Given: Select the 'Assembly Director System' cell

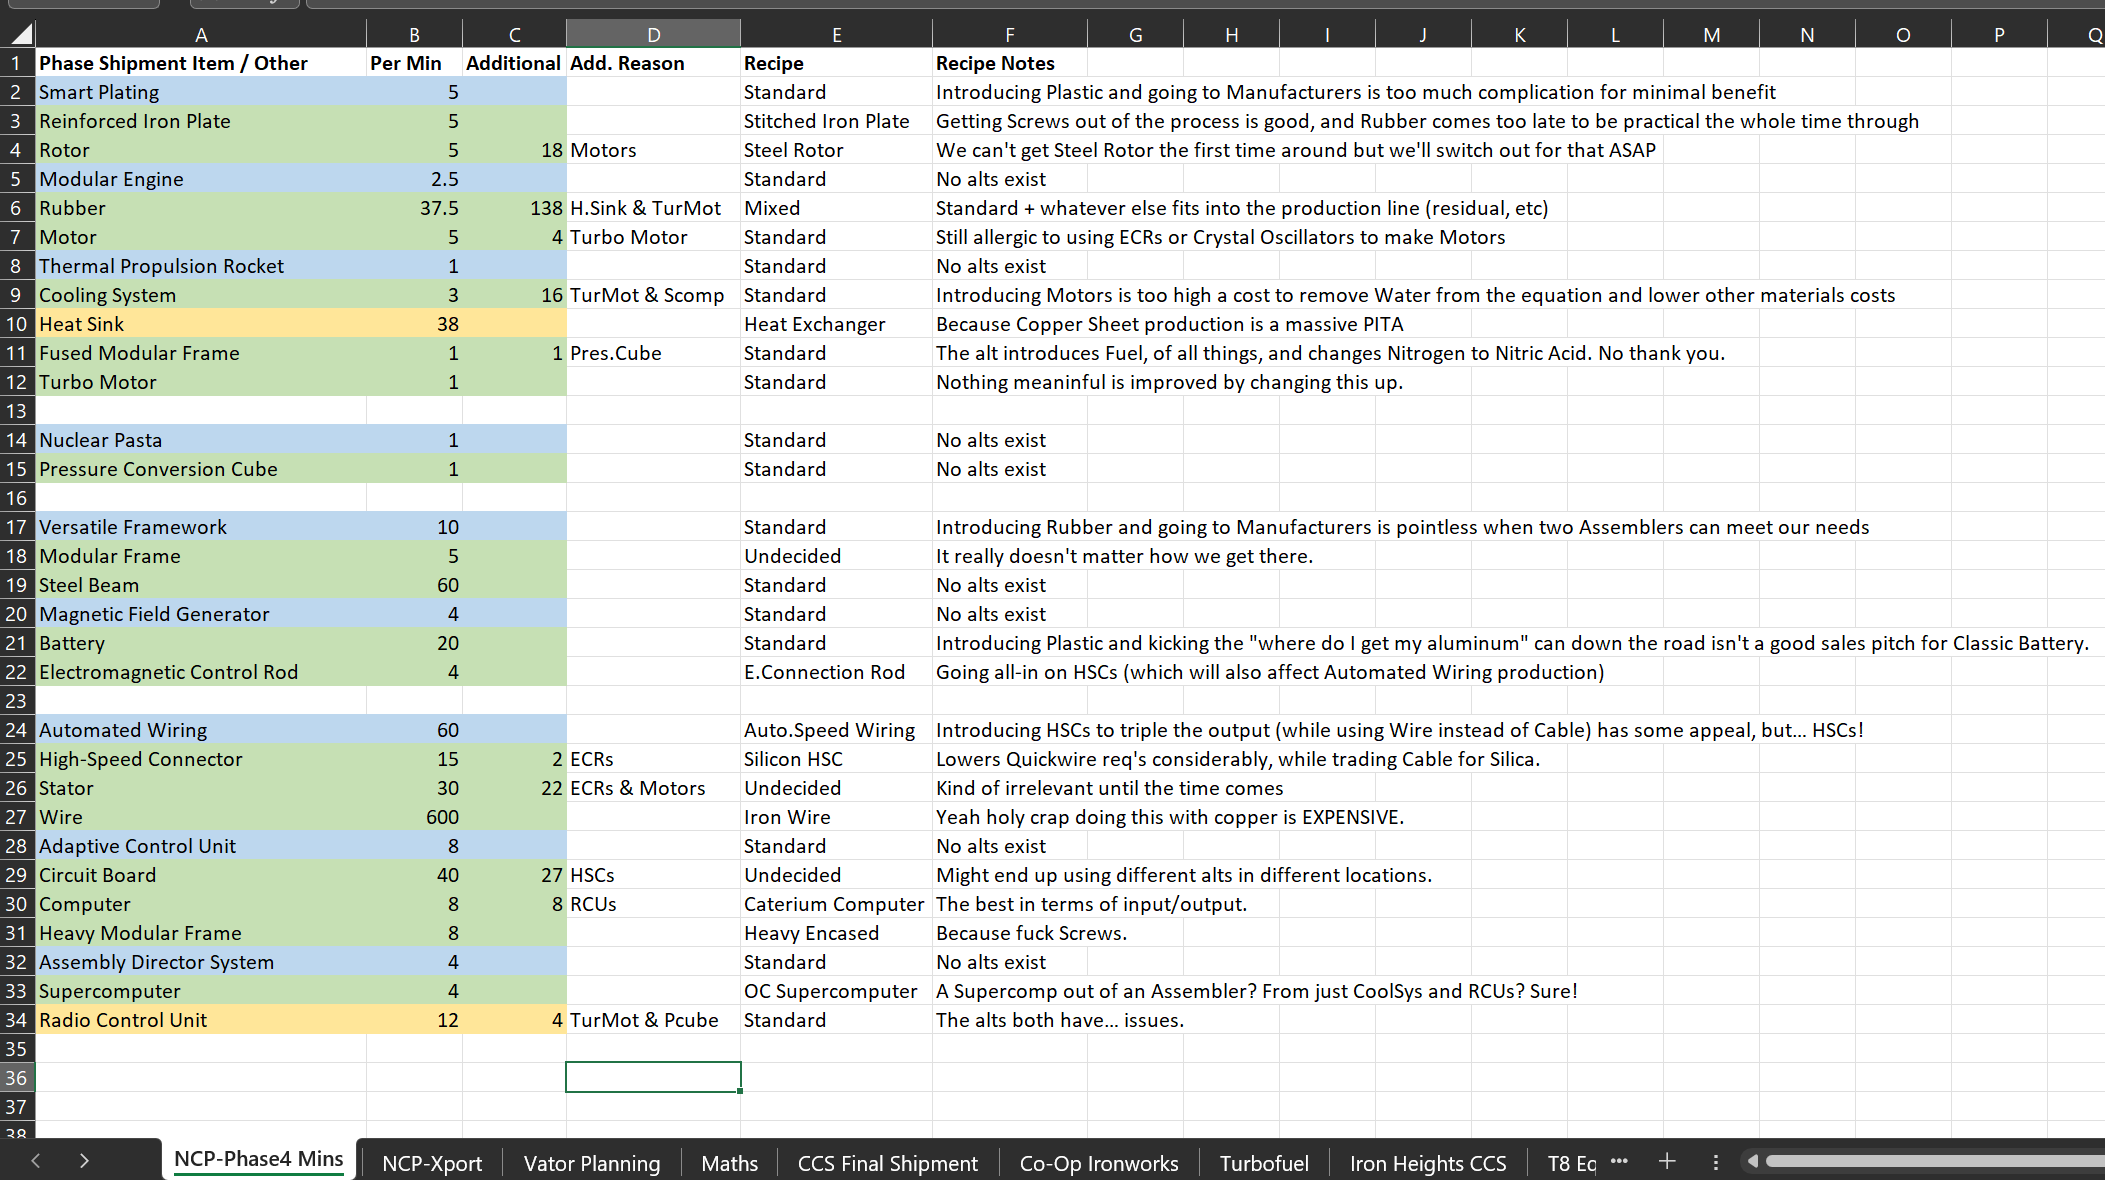Looking at the screenshot, I should pos(201,962).
